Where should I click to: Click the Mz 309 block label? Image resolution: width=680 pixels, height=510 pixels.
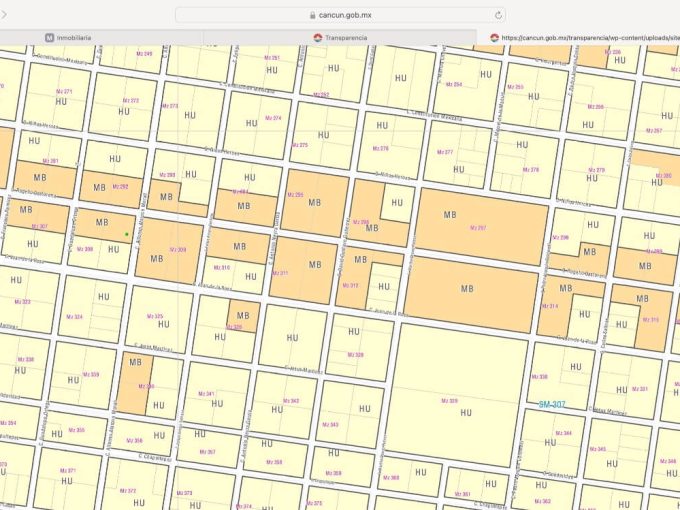pos(178,249)
